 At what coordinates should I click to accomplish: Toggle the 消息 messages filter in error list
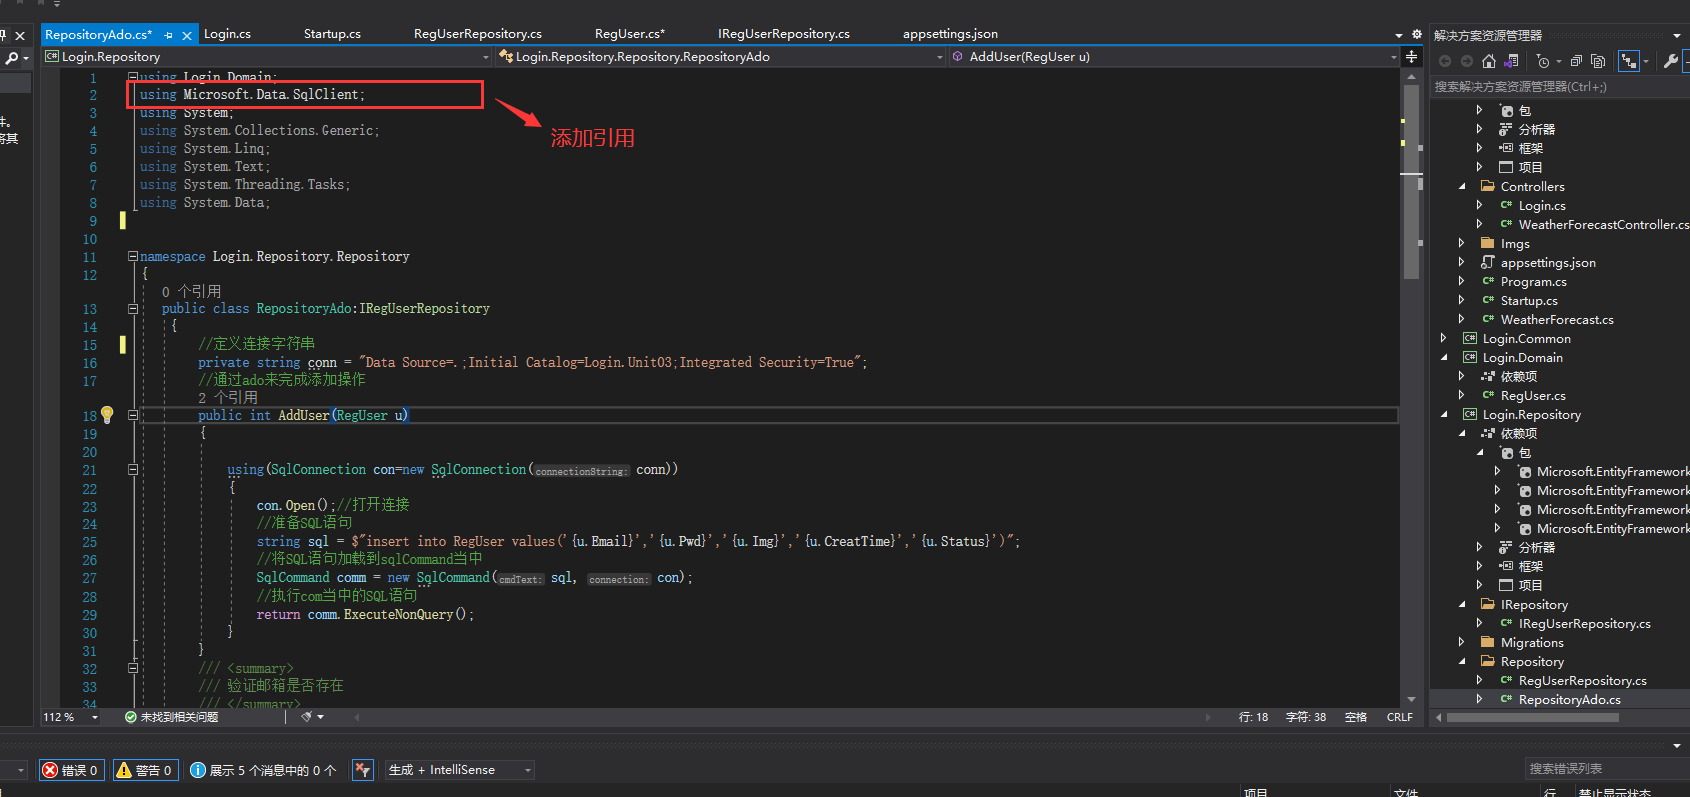click(263, 770)
